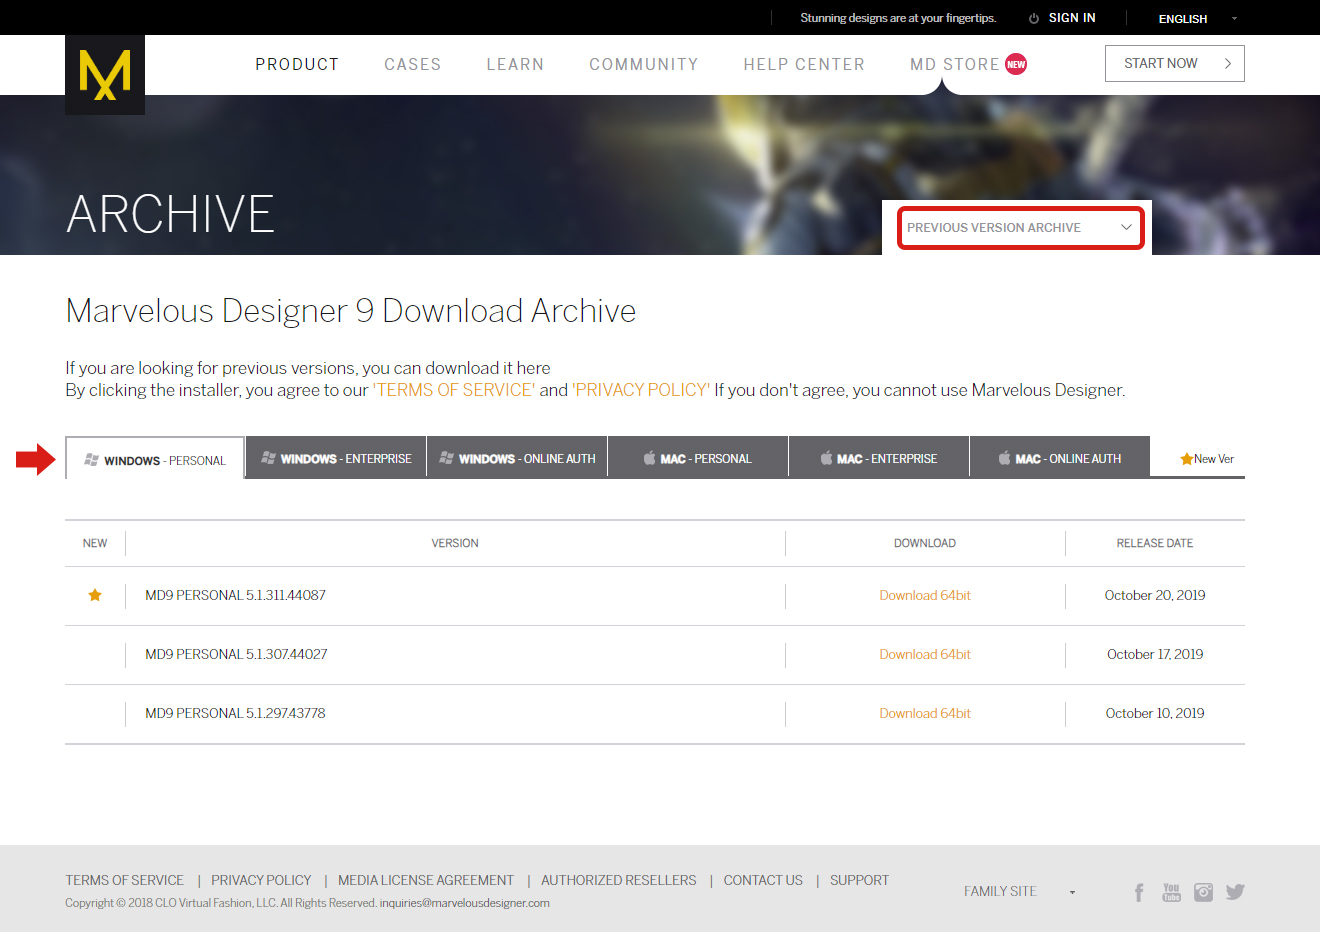Click the October 20, 2019 release date

click(x=1155, y=595)
